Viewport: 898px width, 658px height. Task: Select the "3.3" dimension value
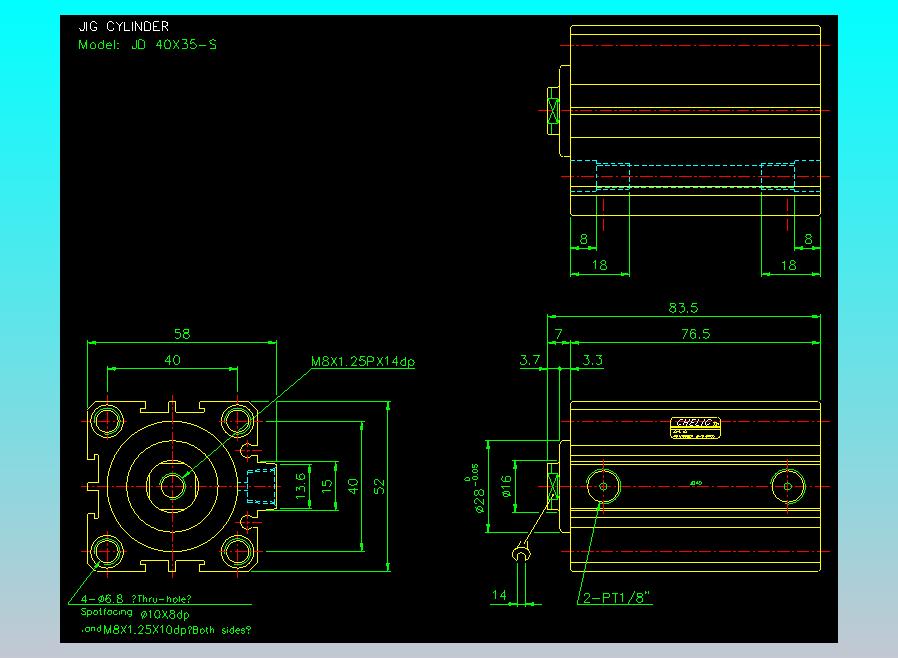pos(593,360)
